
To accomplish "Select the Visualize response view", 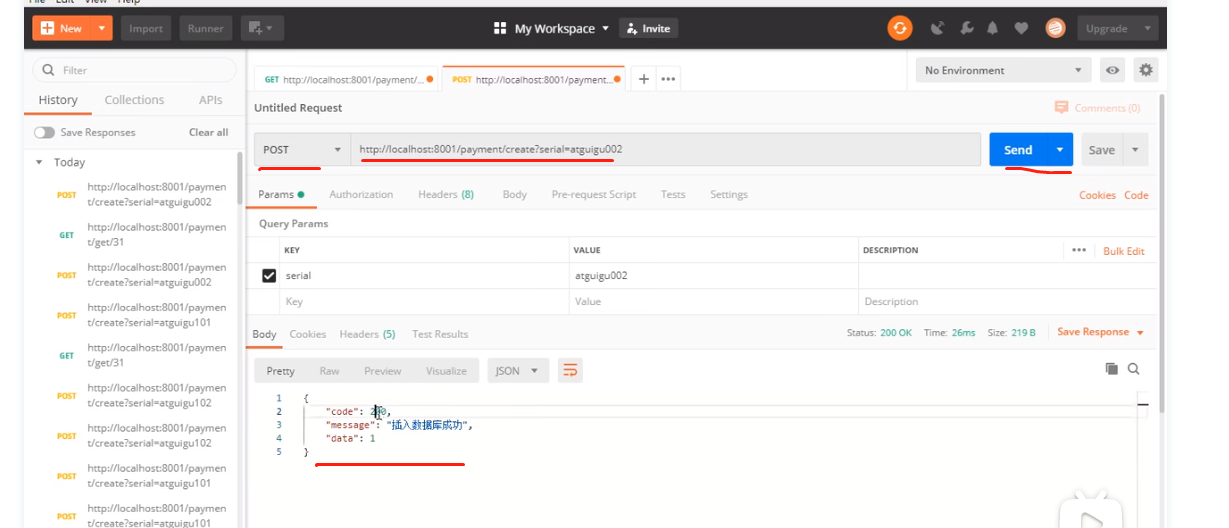I will click(446, 370).
